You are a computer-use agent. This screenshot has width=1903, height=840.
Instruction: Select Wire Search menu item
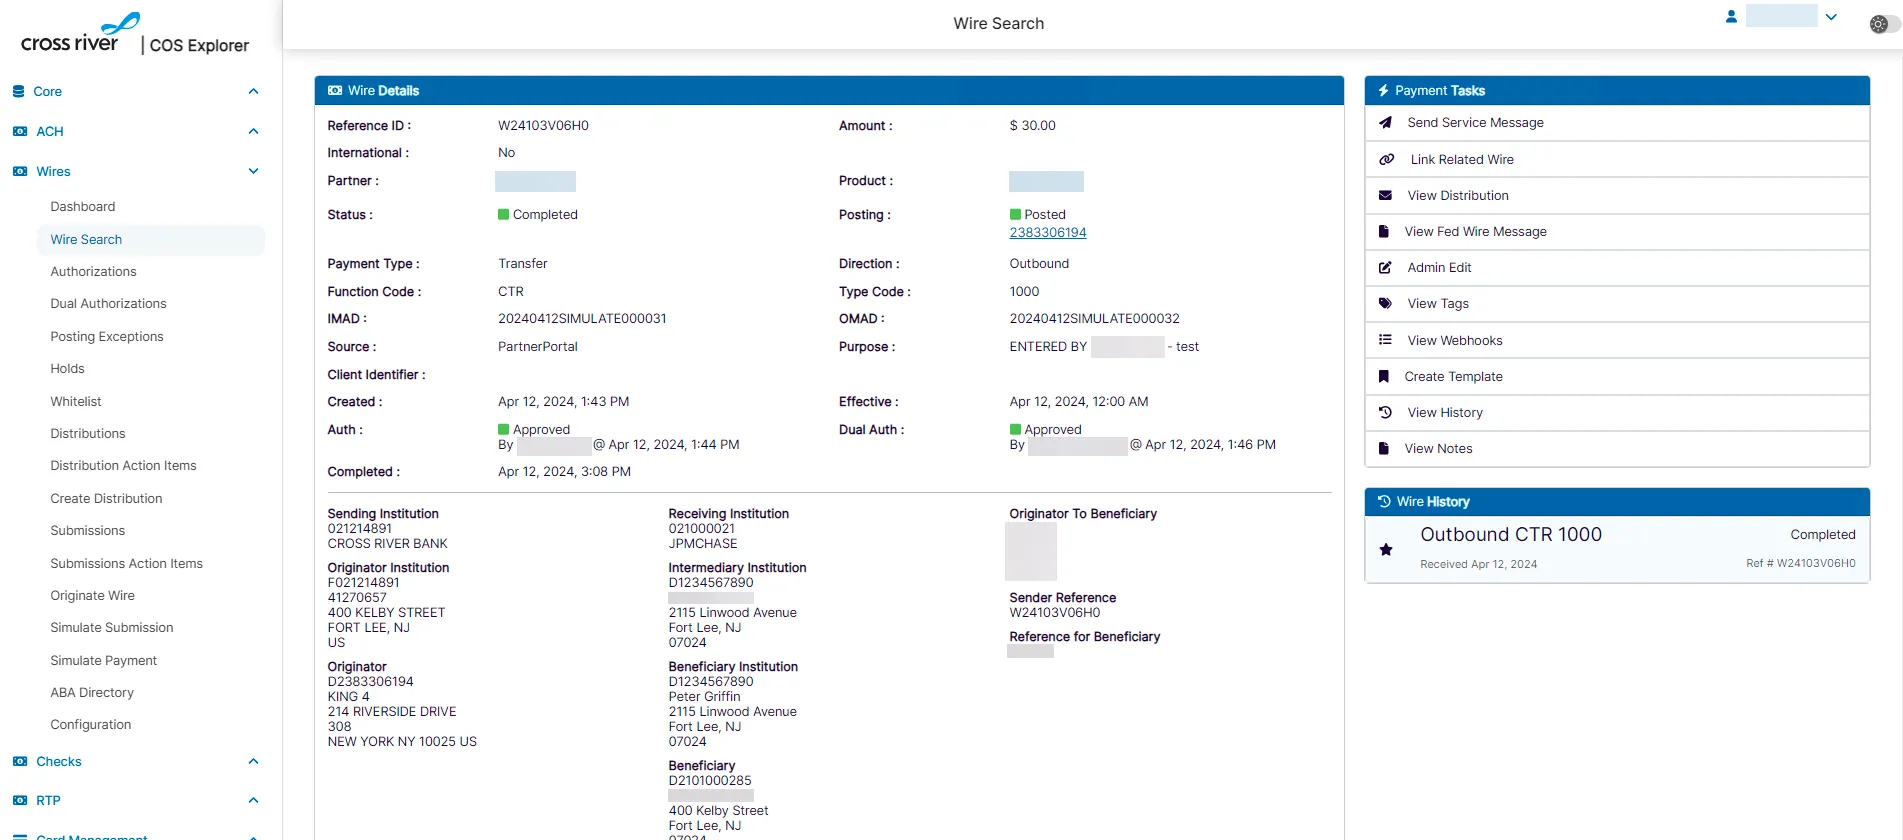150,240
